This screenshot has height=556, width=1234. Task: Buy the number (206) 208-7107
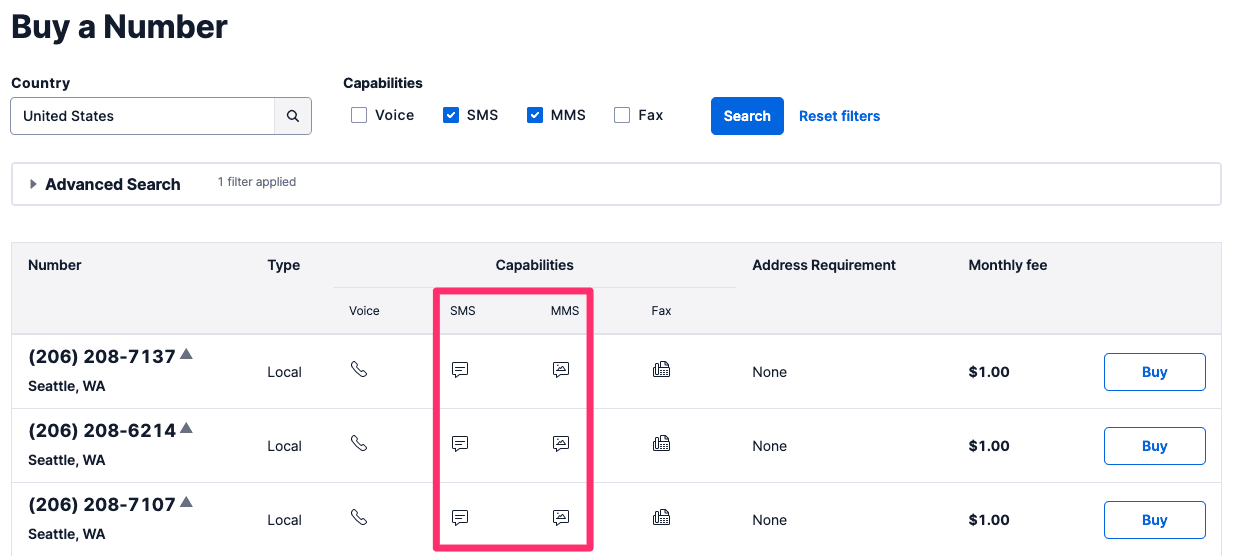coord(1154,520)
